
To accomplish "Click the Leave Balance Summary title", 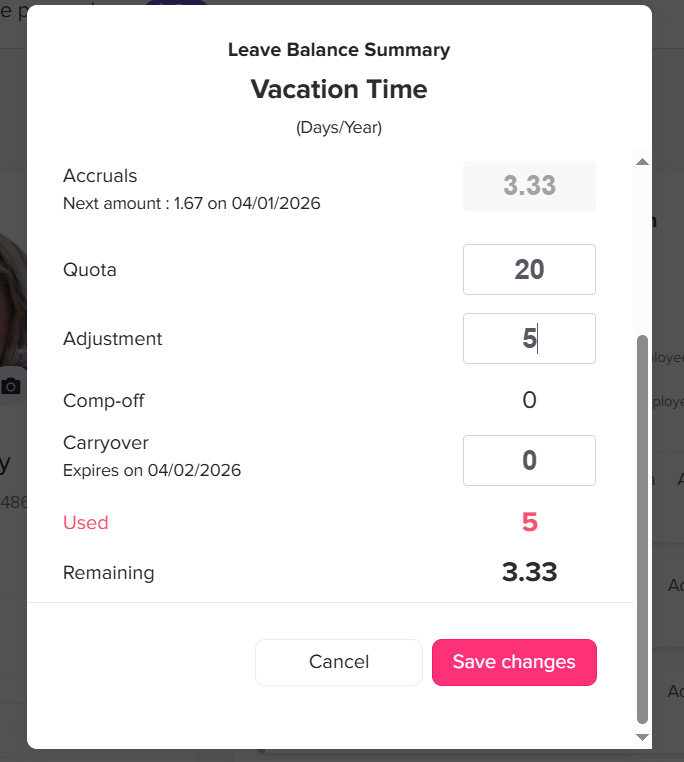I will point(339,50).
